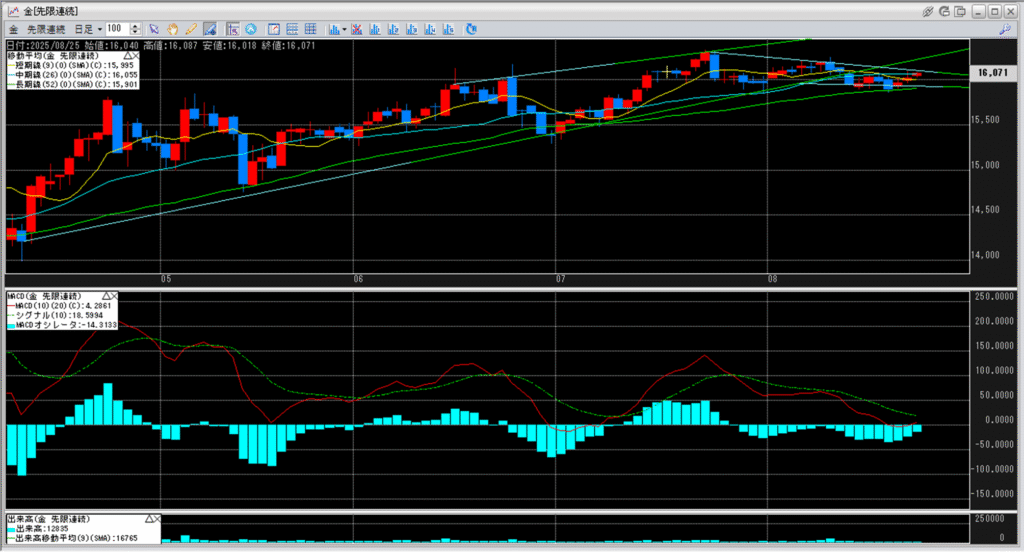Collapse the 移動平均 legend with triangle
Viewport: 1024px width, 552px height.
127,56
